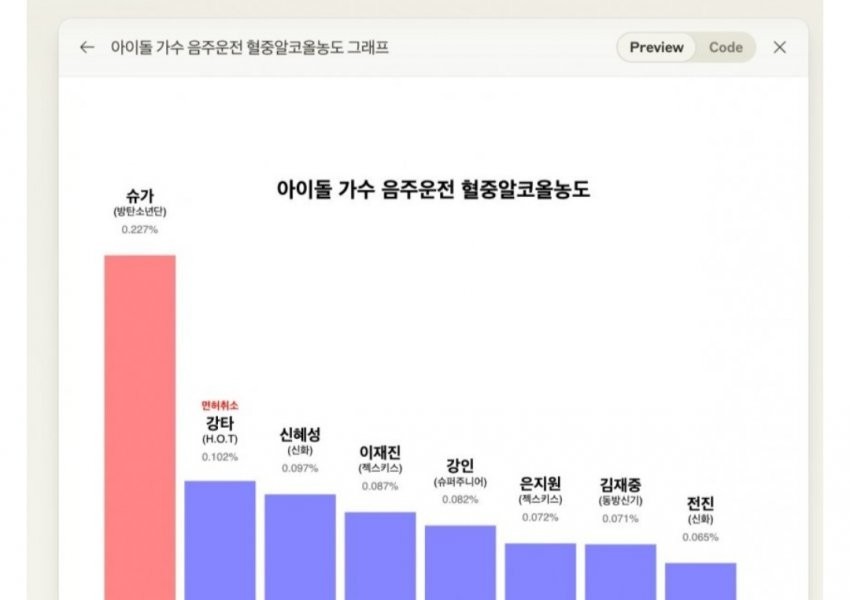Click the 강타 bar in the chart
The width and height of the screenshot is (850, 600).
tap(220, 538)
